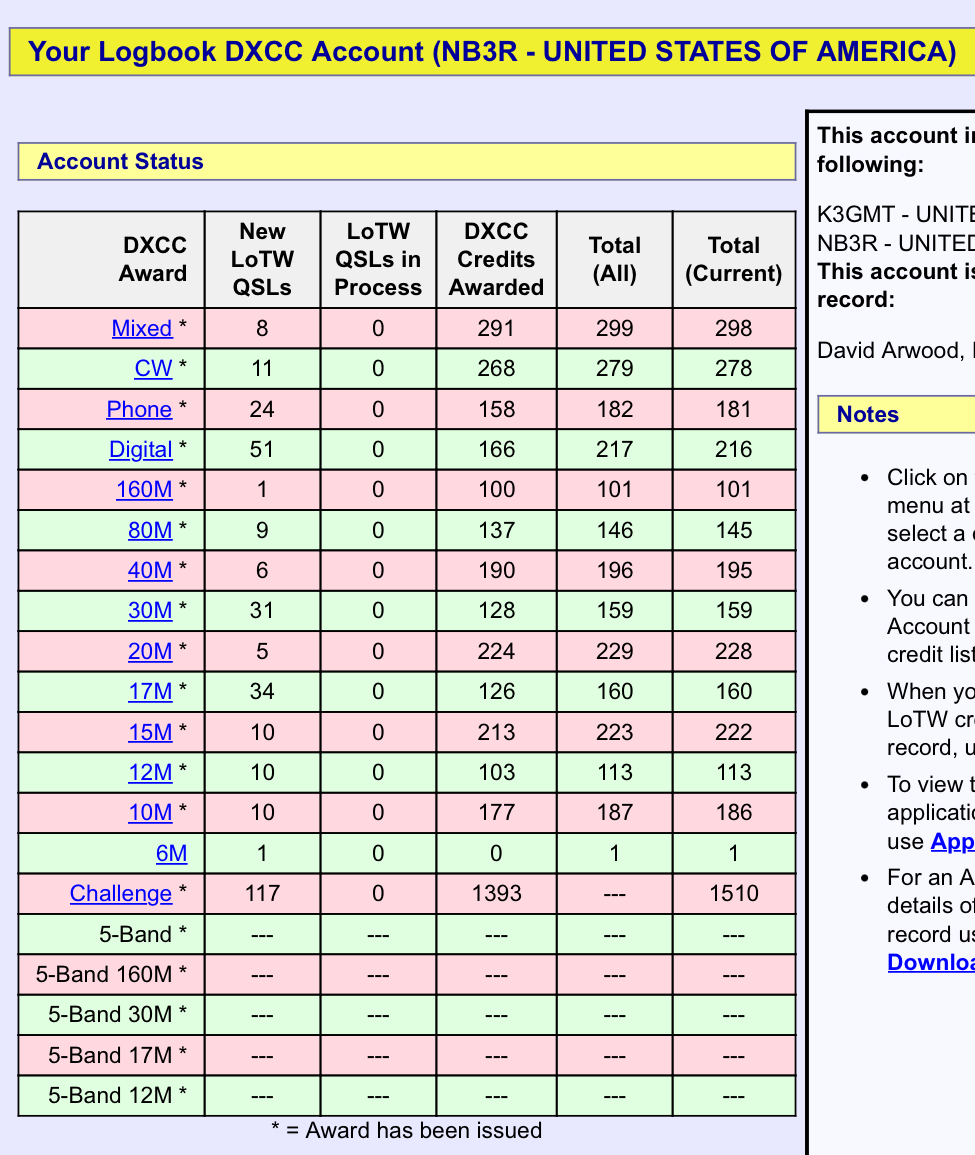Open the Challenge award link
The width and height of the screenshot is (975, 1155).
(x=121, y=894)
